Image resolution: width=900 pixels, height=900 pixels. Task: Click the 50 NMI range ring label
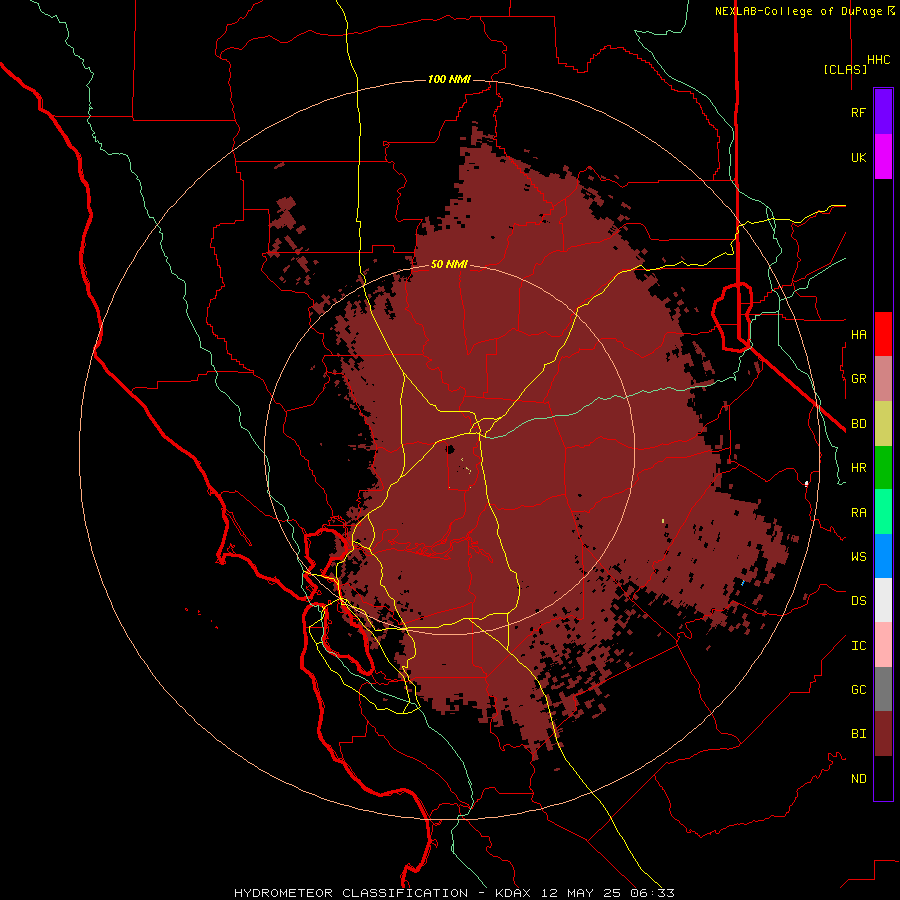pos(449,264)
